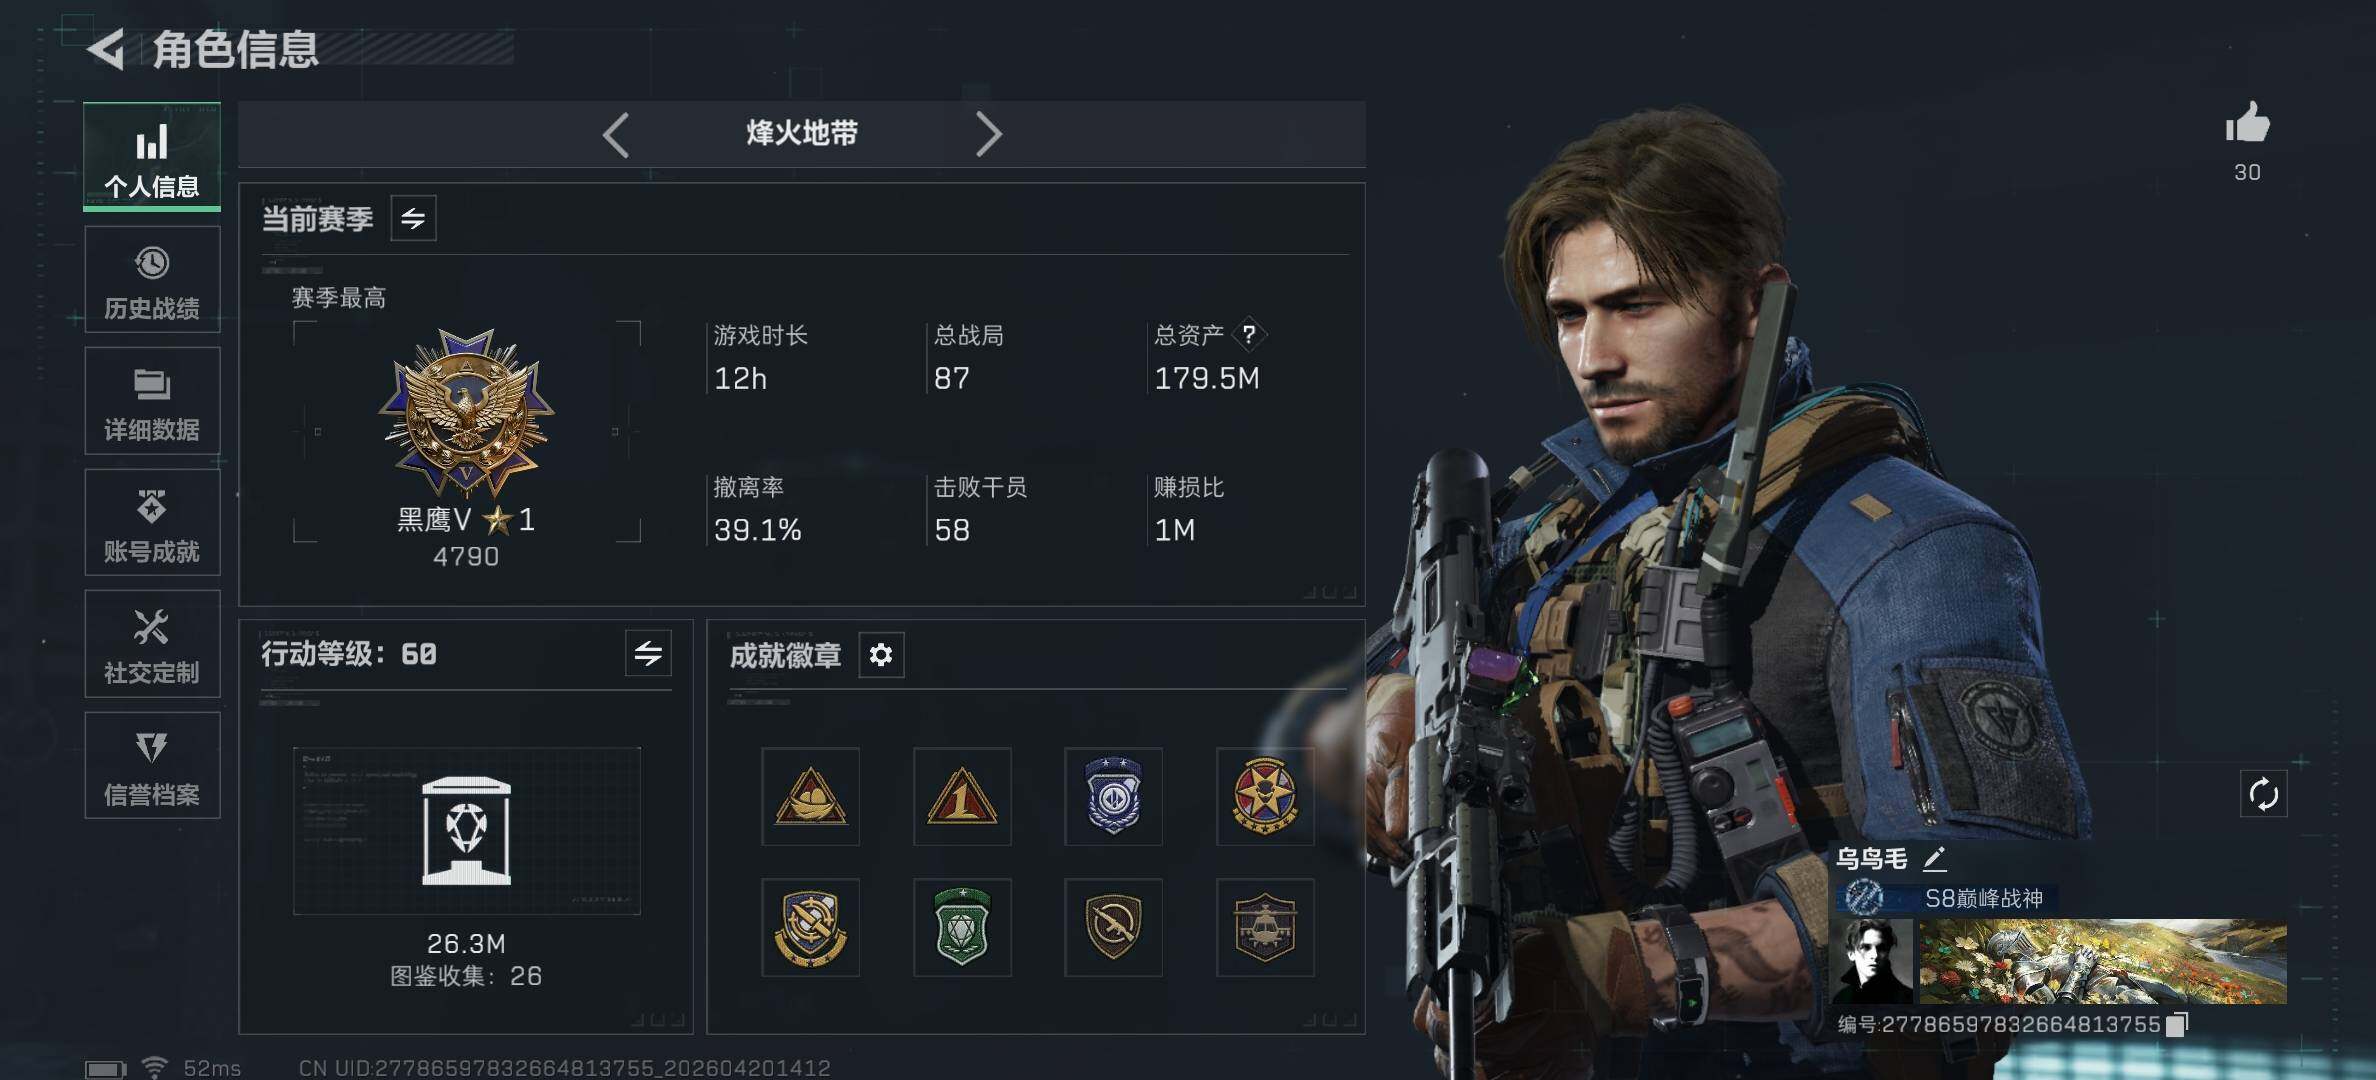Select the helicopter achievement badge
The image size is (2376, 1080).
pos(1265,927)
